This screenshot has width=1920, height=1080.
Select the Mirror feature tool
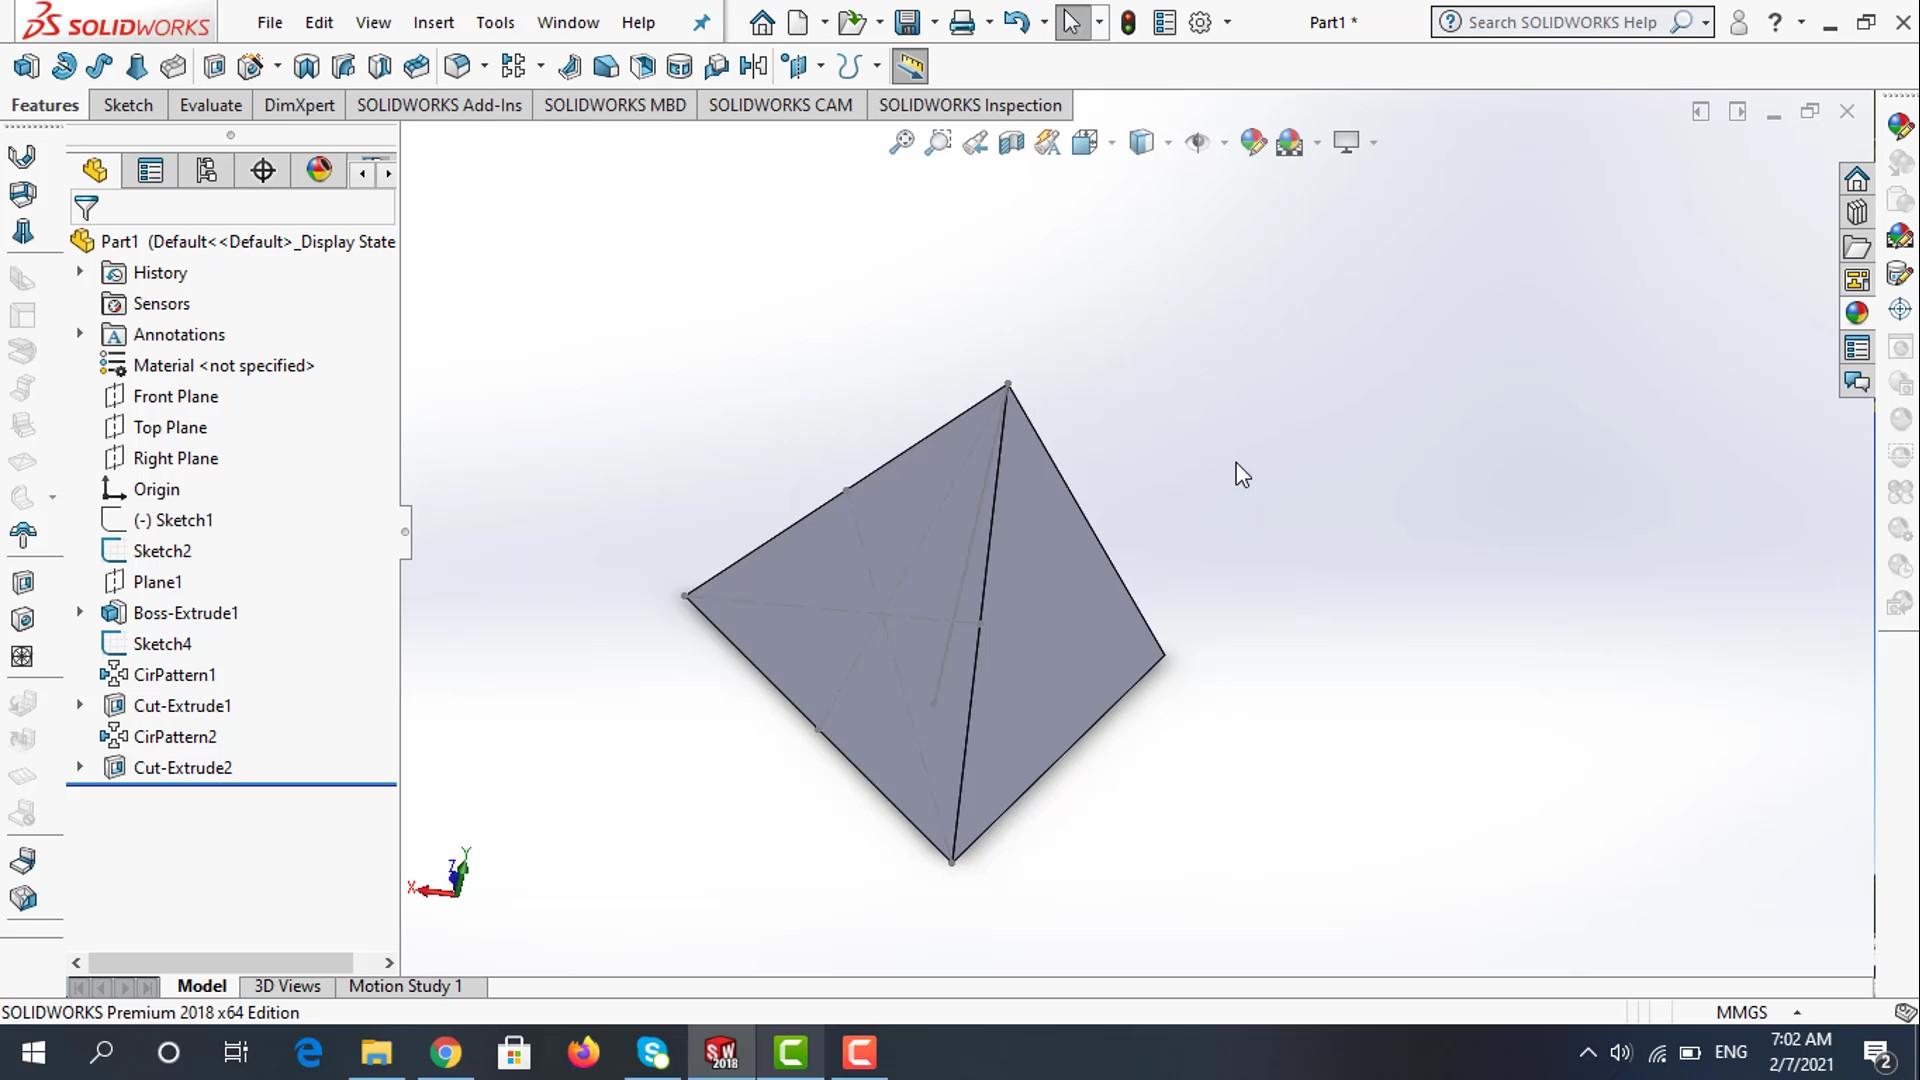pos(753,65)
